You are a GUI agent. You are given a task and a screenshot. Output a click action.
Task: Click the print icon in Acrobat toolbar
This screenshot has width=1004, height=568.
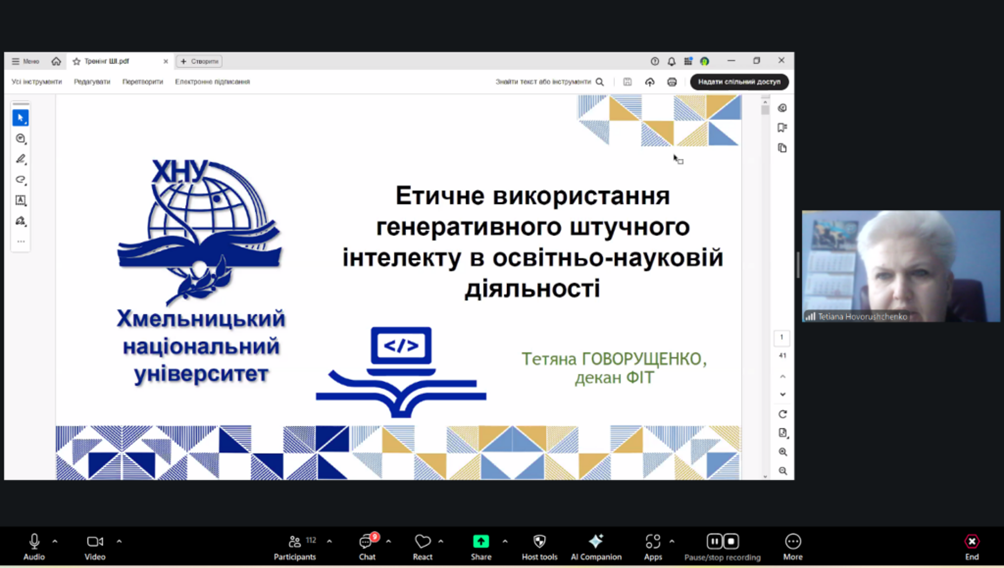[672, 82]
